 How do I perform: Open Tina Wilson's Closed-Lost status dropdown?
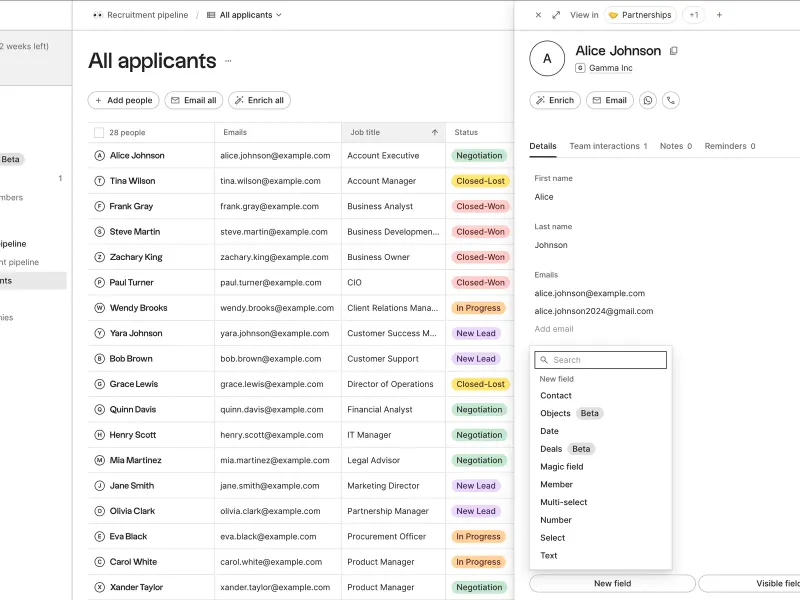pos(480,181)
